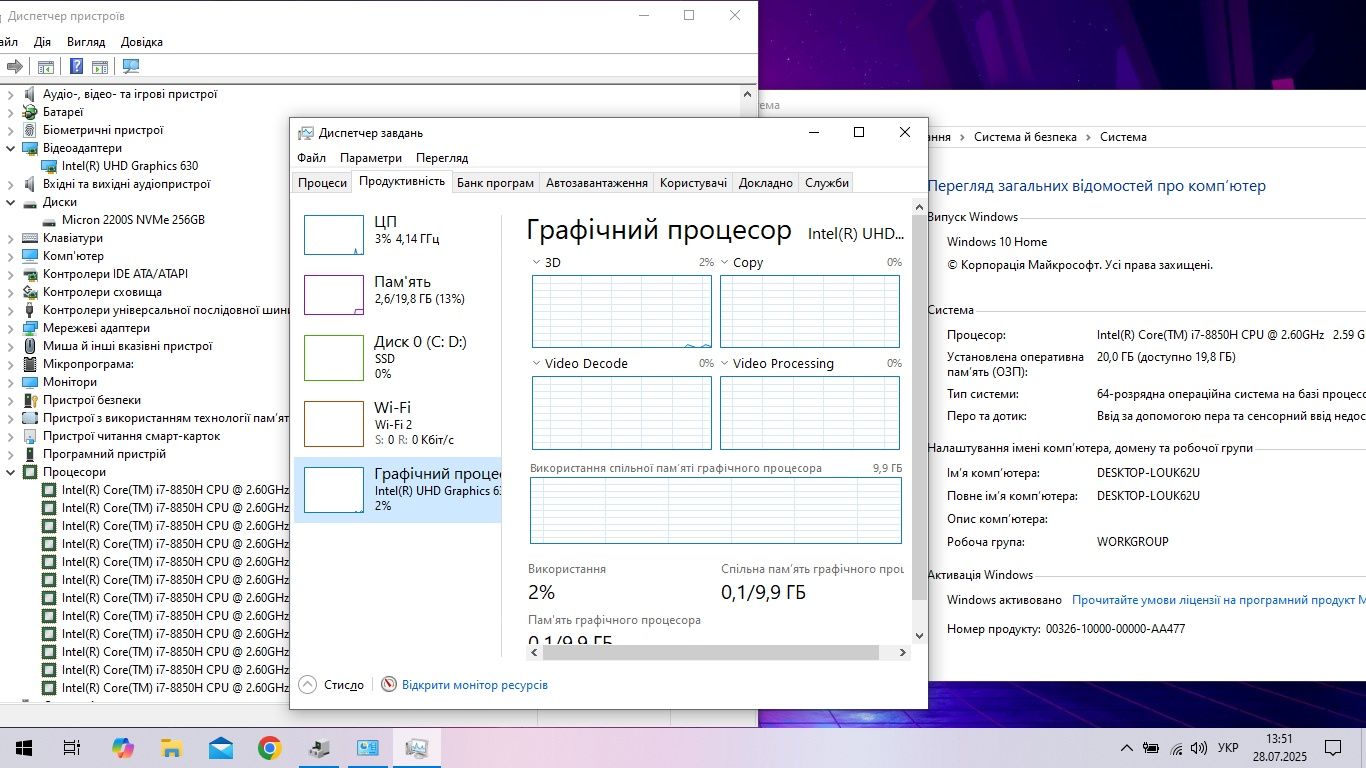Image resolution: width=1366 pixels, height=768 pixels.
Task: Expand the Контролери сховища tree node
Action: pyautogui.click(x=10, y=292)
